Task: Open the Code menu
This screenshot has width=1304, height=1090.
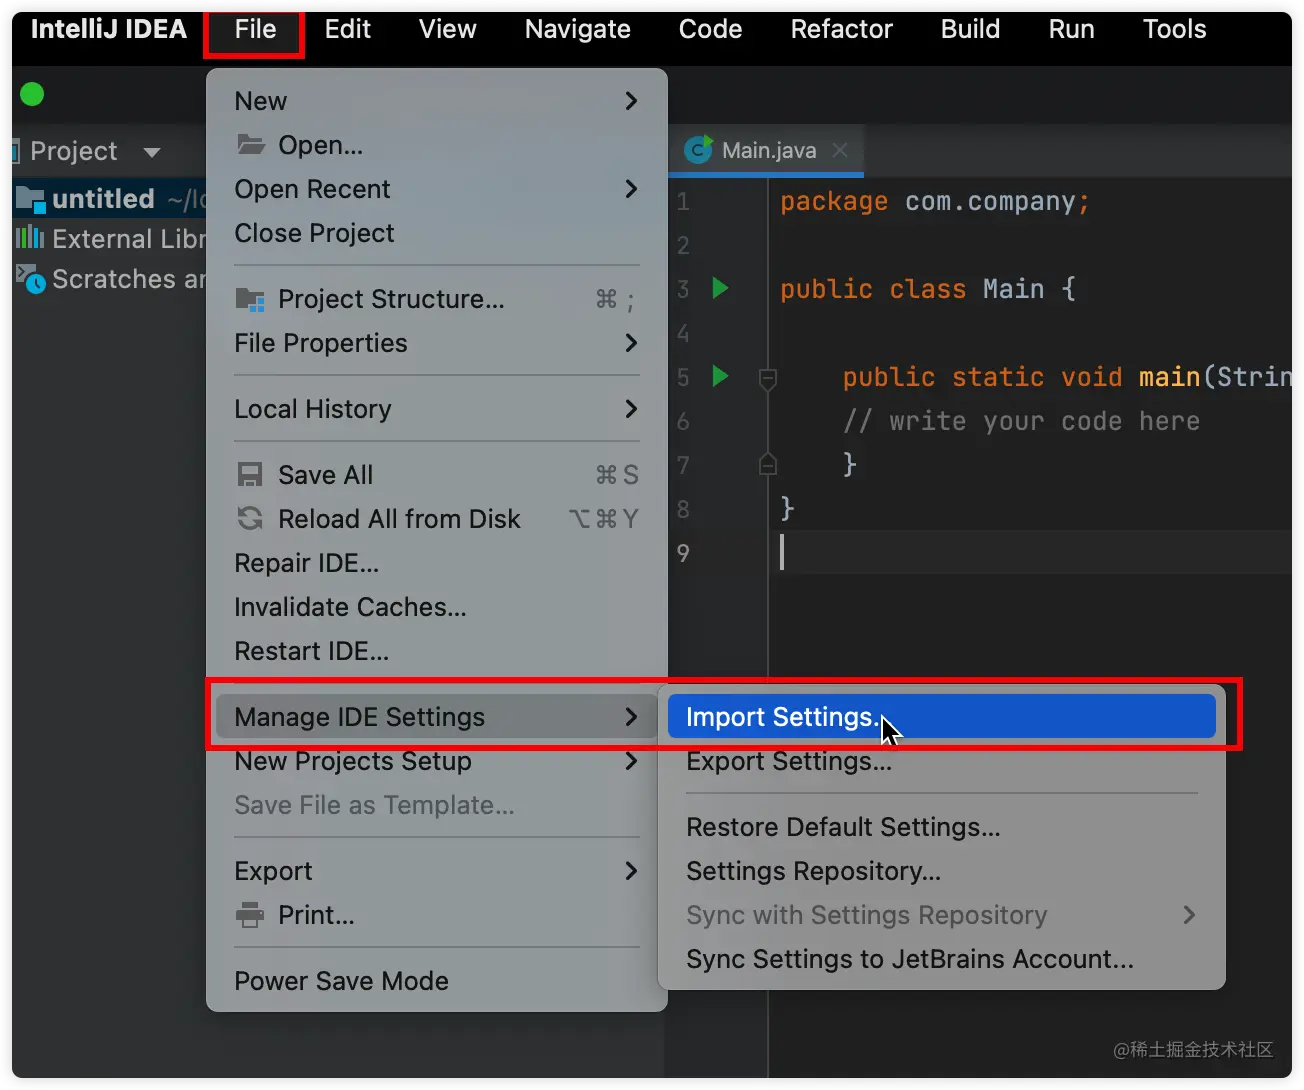Action: click(710, 30)
